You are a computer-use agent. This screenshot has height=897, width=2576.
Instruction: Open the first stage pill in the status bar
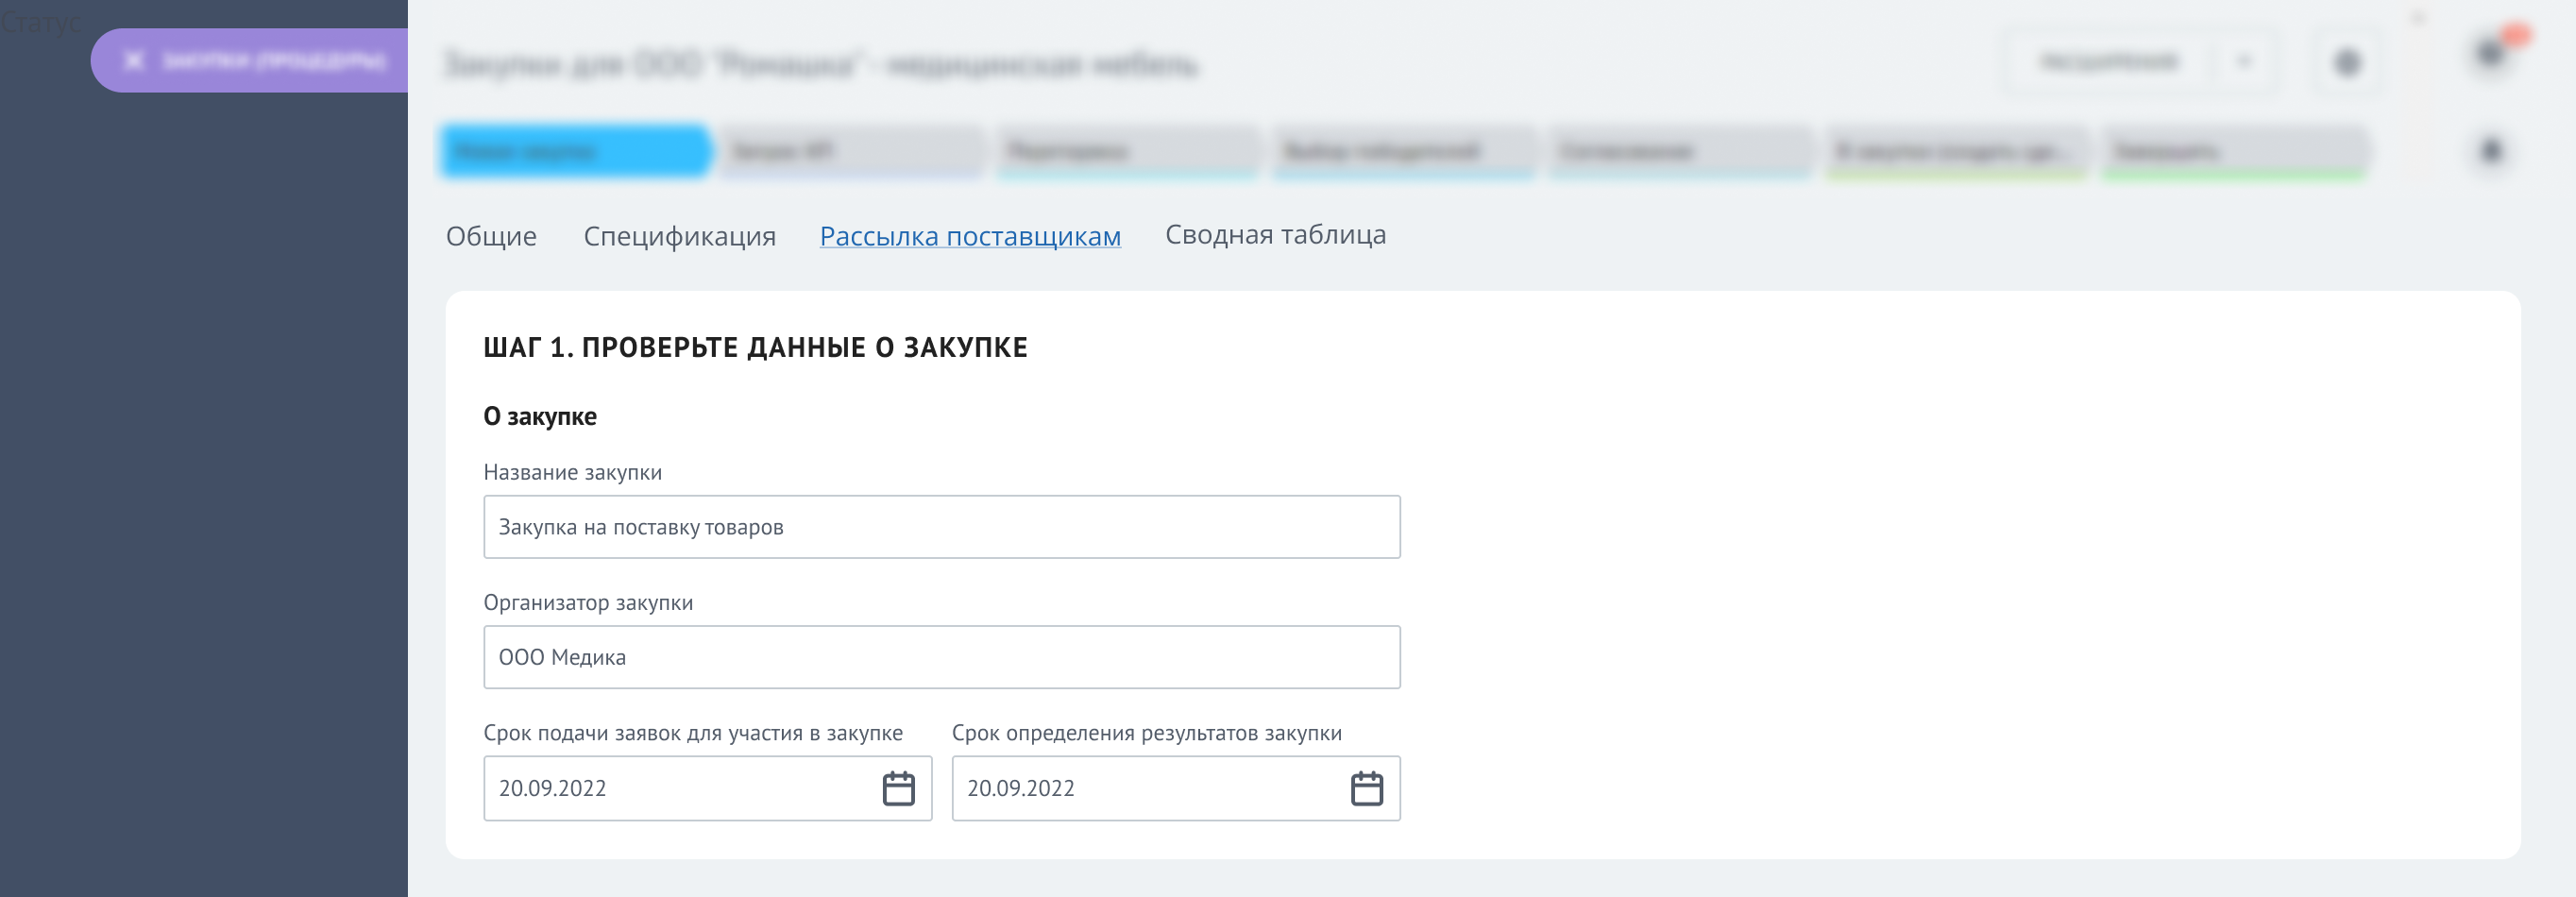click(x=575, y=150)
